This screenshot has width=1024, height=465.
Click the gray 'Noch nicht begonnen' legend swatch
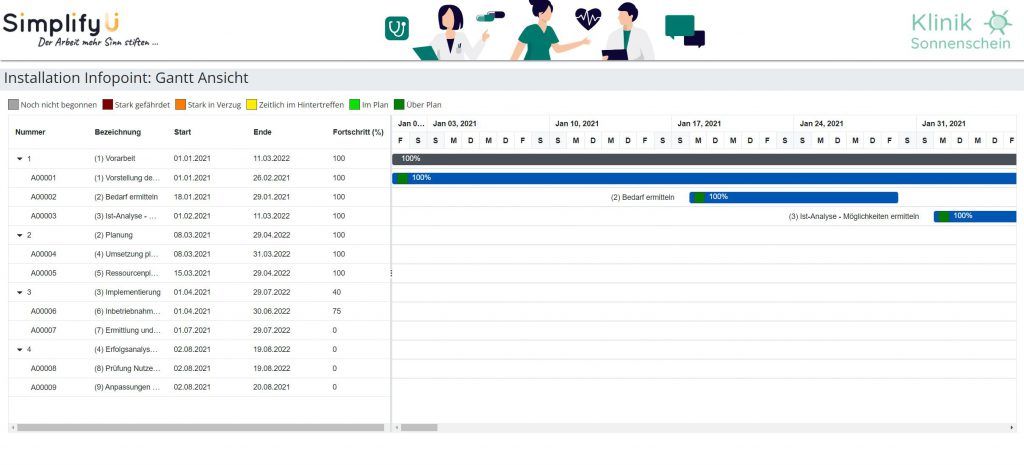[13, 104]
